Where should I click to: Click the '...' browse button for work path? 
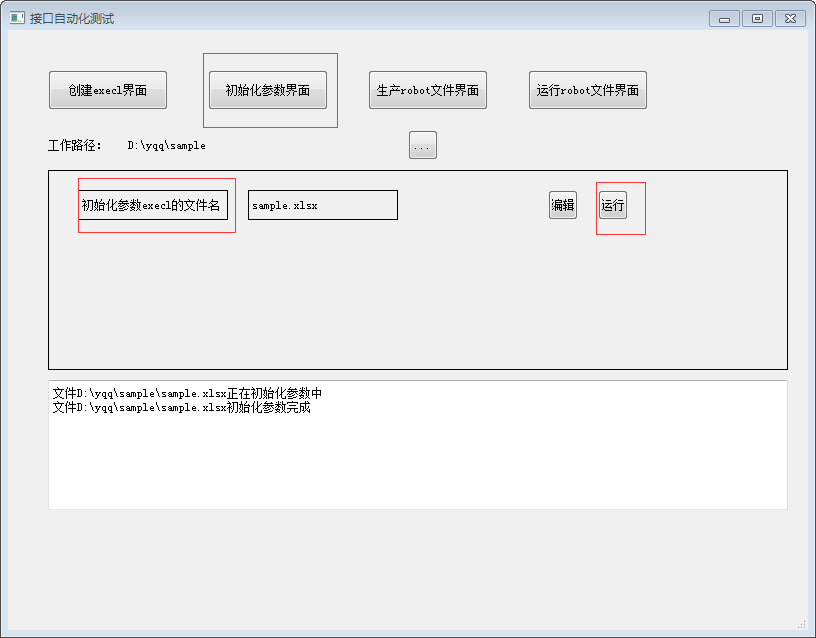[423, 145]
